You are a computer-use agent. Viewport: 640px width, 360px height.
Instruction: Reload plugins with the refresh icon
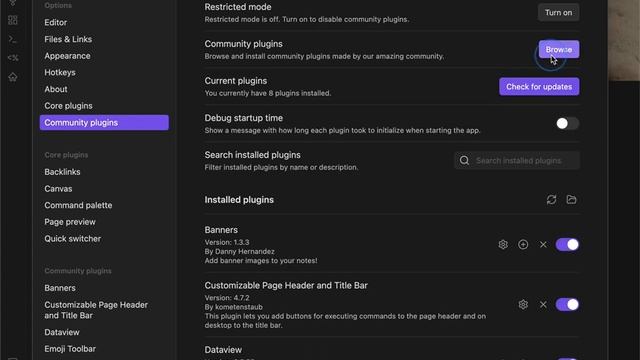[x=551, y=200]
